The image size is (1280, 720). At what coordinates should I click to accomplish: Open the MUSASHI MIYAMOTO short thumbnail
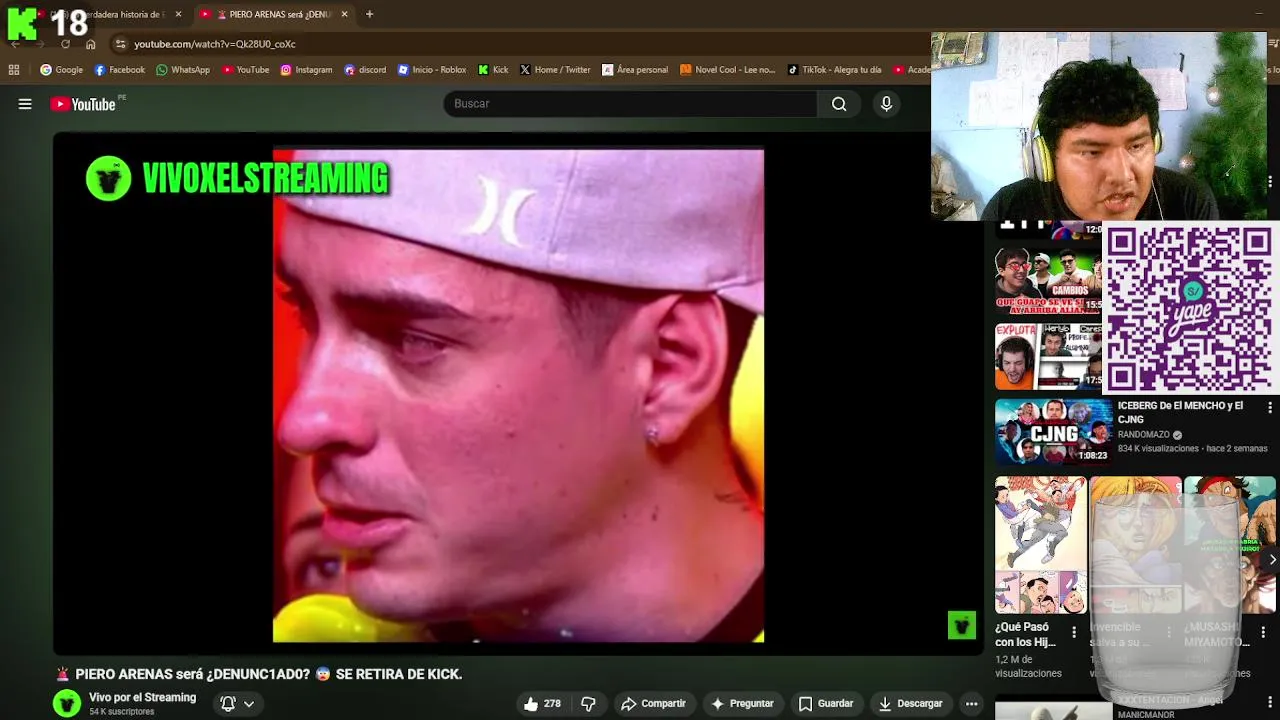[1229, 545]
